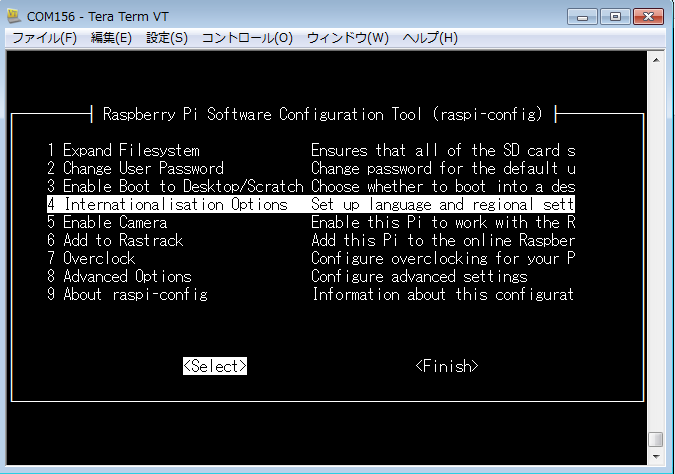Click the scrollbar down arrow
The height and width of the screenshot is (474, 675).
656,457
